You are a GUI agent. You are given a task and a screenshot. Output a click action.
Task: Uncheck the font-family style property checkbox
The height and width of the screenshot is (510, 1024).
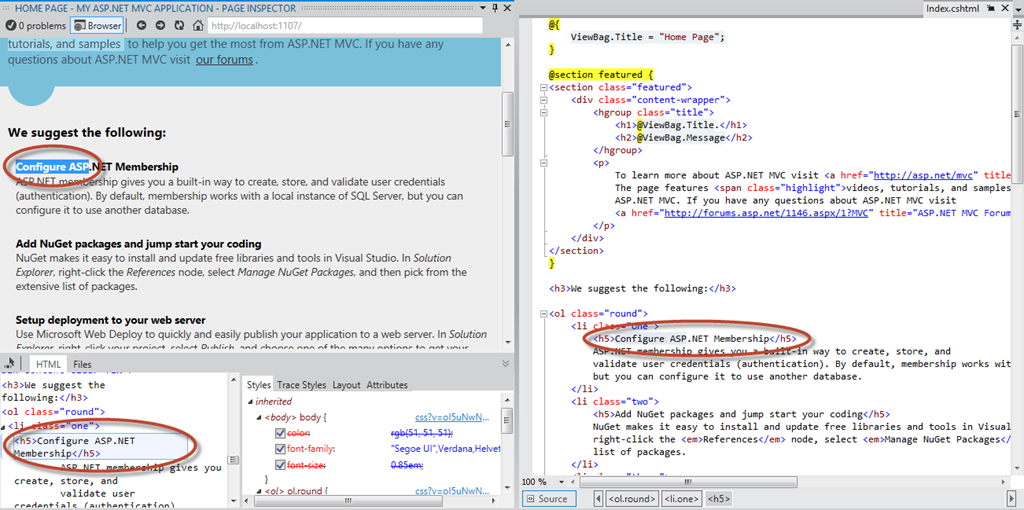click(281, 450)
